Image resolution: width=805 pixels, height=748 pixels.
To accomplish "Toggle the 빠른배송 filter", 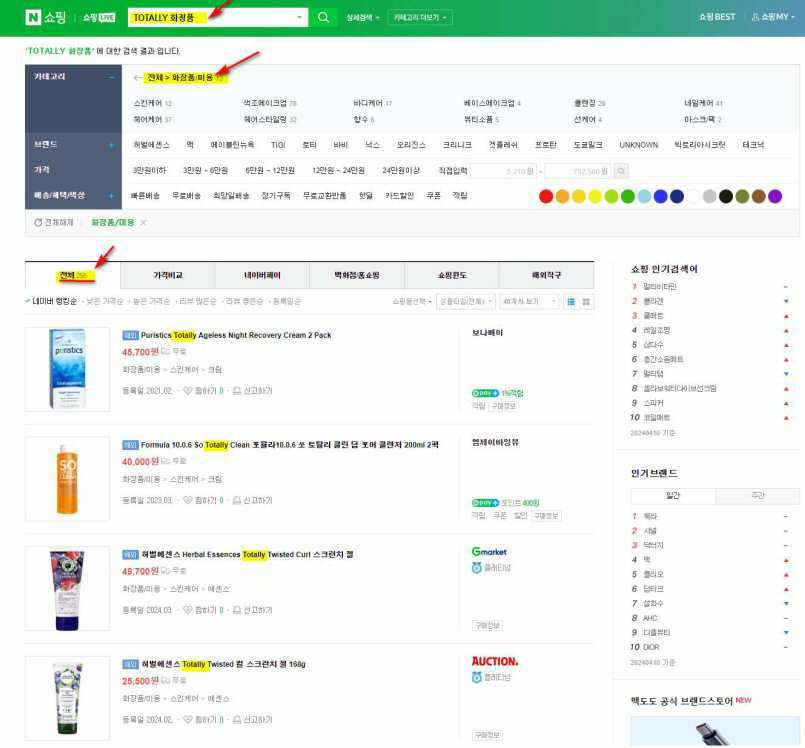I will [145, 196].
